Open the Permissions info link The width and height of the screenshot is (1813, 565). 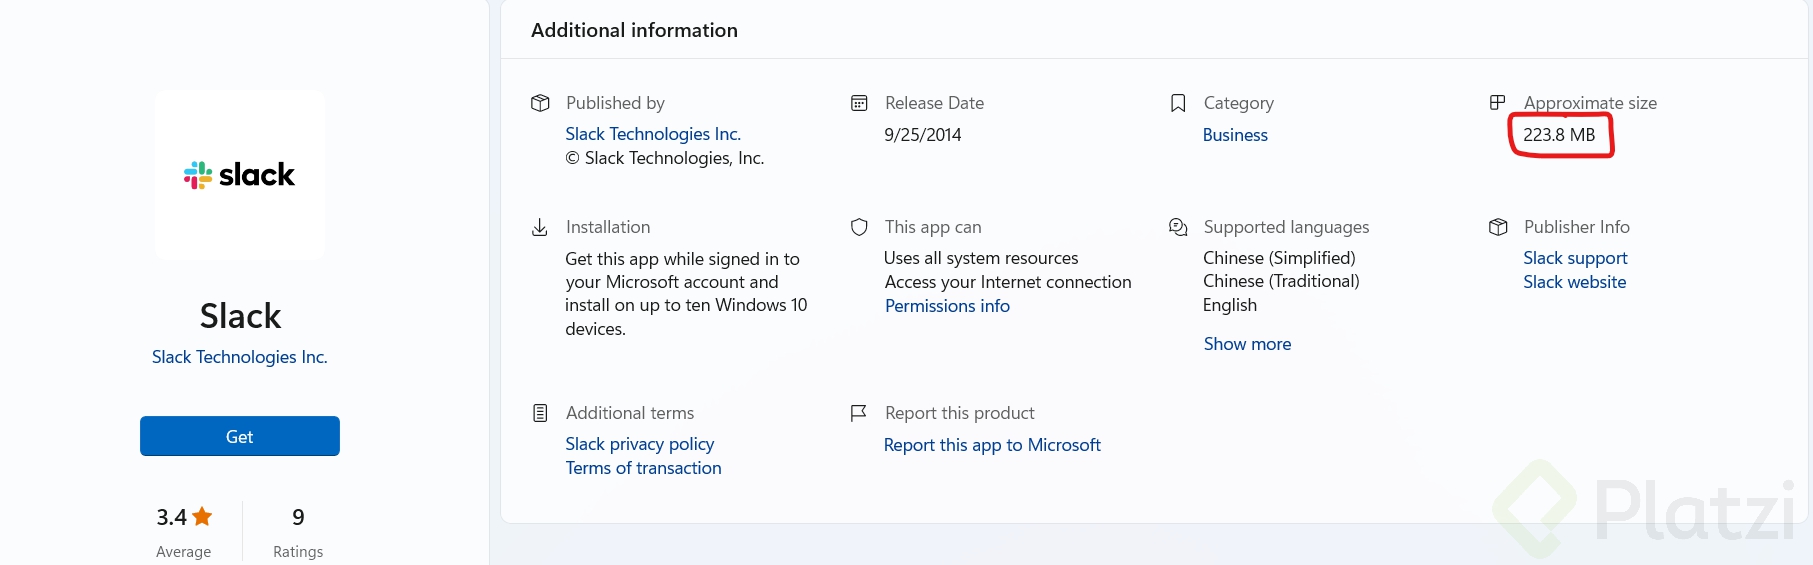click(947, 306)
